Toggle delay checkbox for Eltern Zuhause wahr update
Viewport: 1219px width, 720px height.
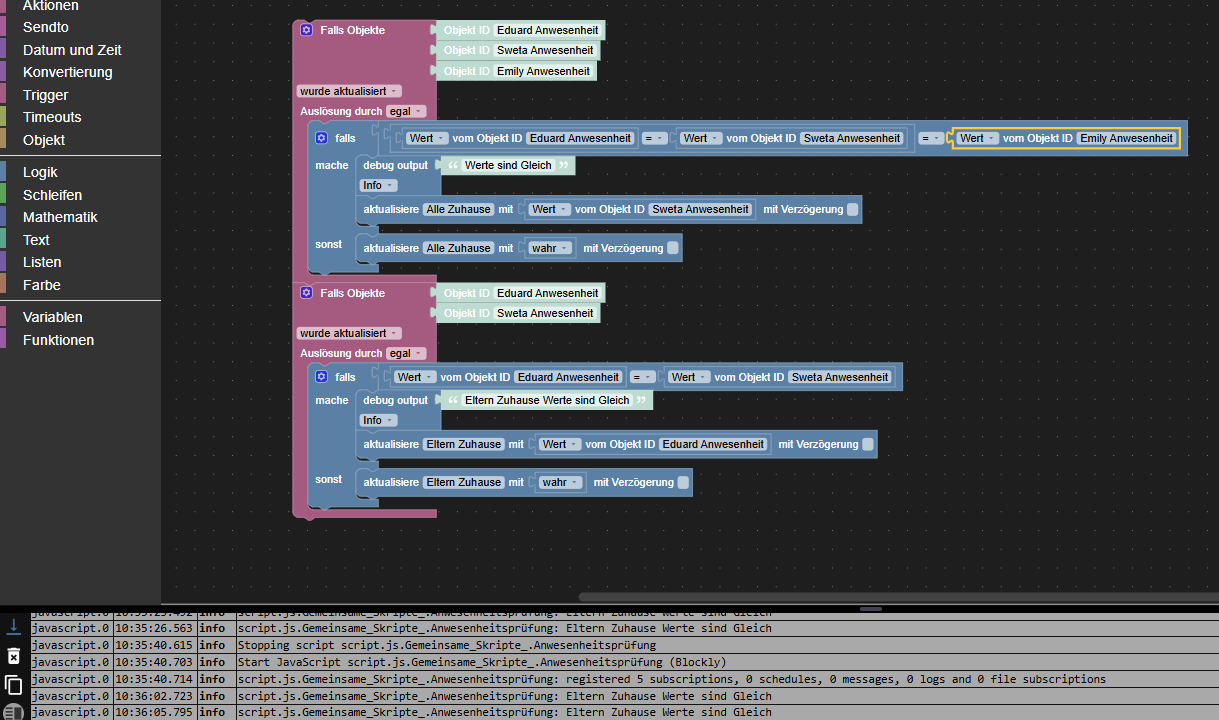click(x=683, y=482)
